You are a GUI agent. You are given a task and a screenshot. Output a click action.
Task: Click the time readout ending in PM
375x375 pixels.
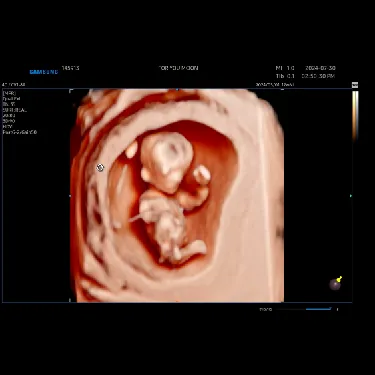pos(318,76)
